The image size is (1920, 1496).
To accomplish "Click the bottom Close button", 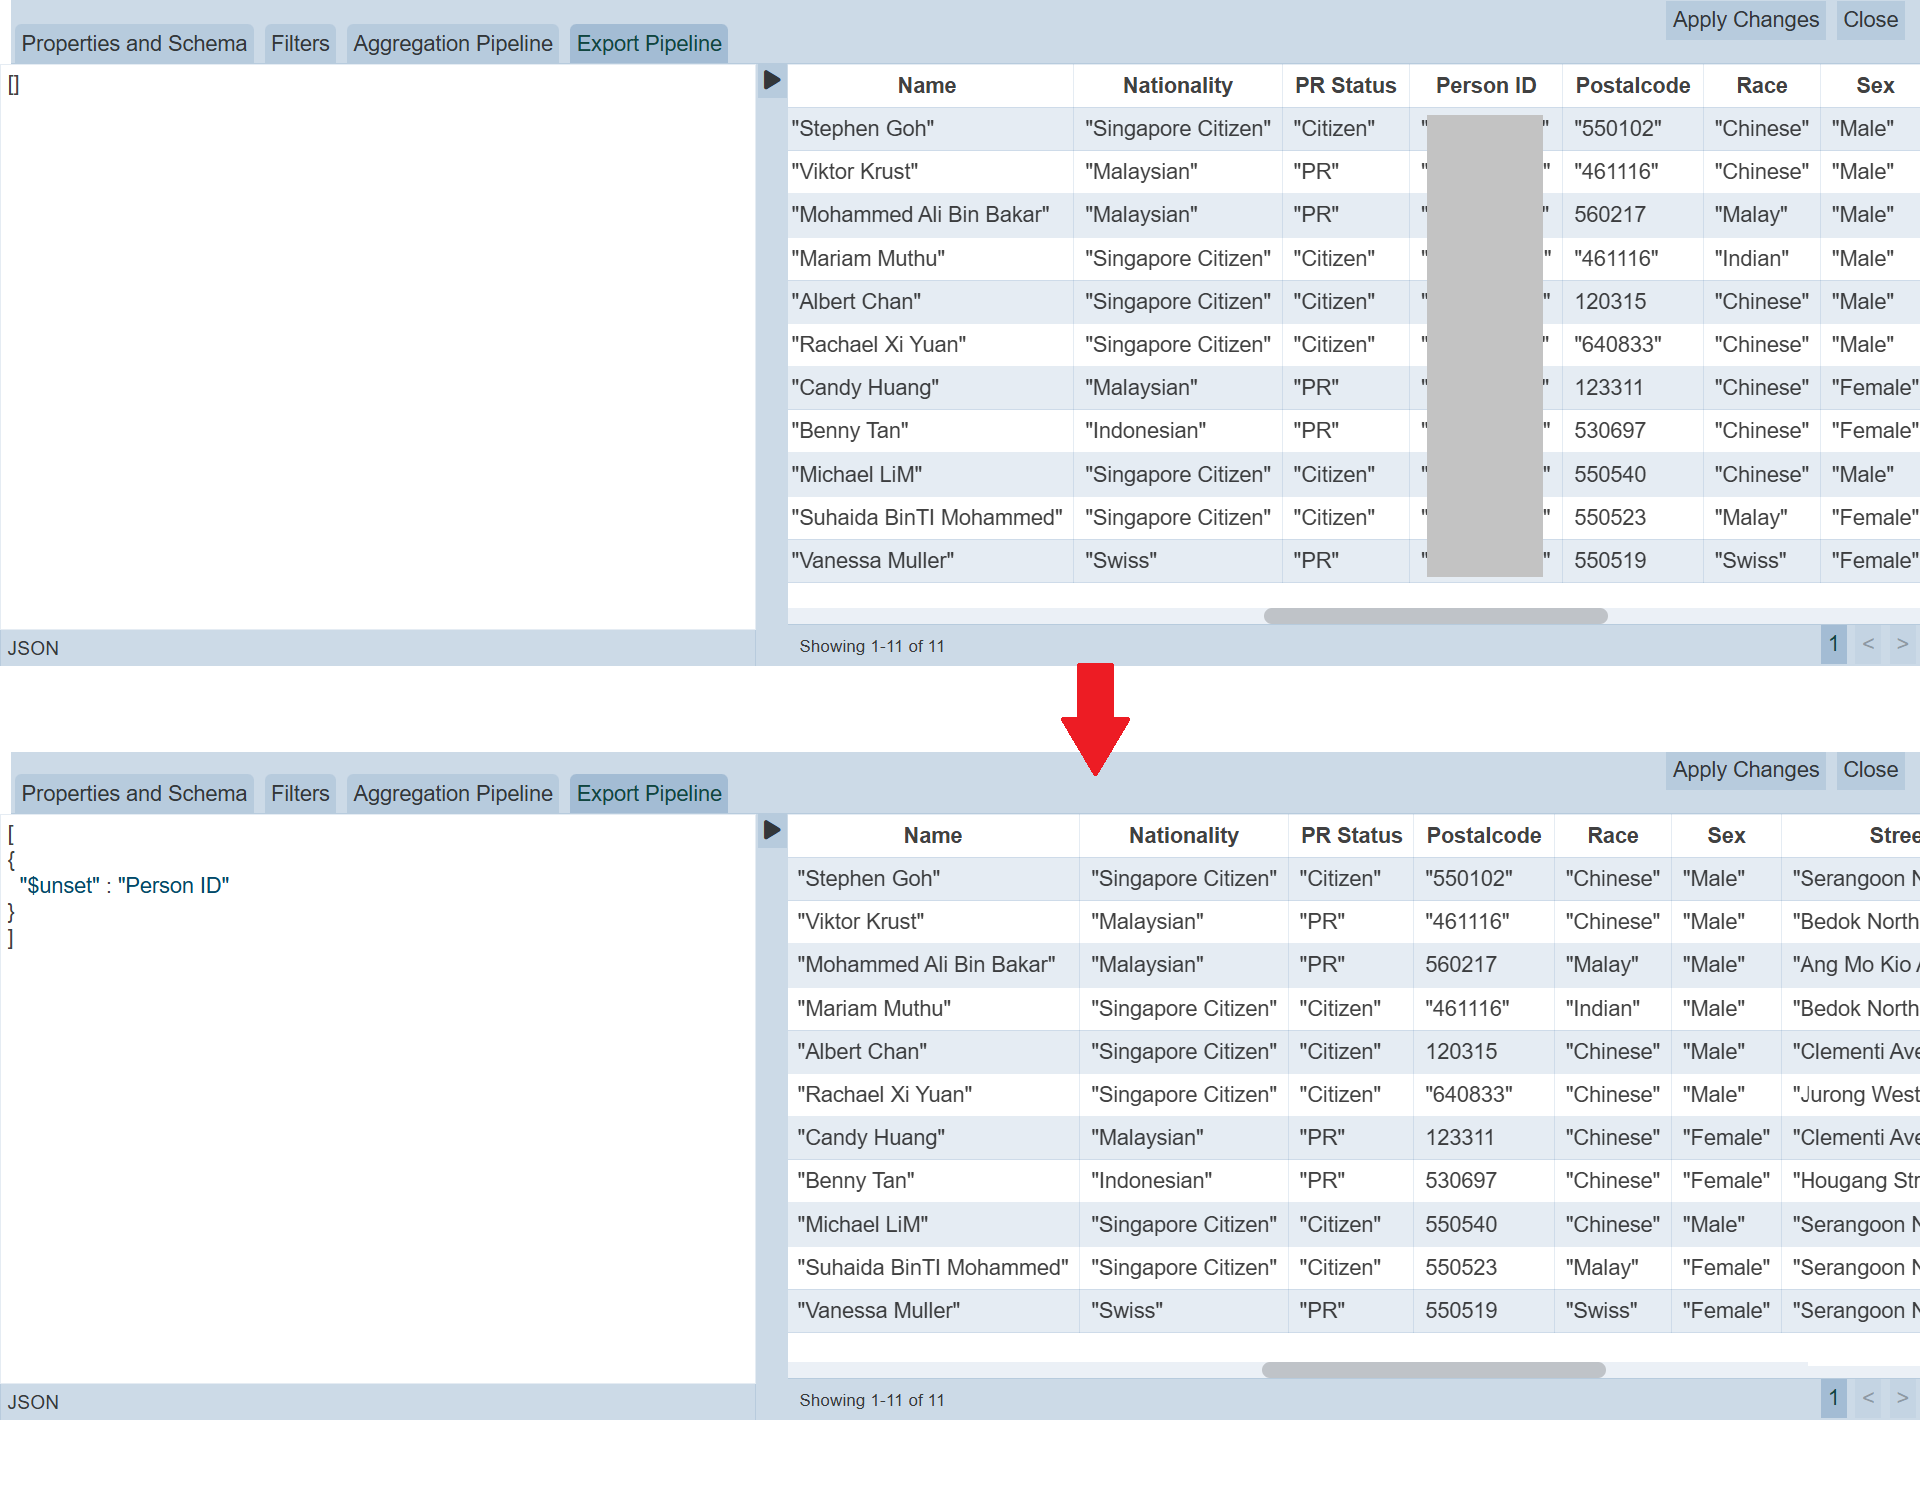I will point(1869,770).
